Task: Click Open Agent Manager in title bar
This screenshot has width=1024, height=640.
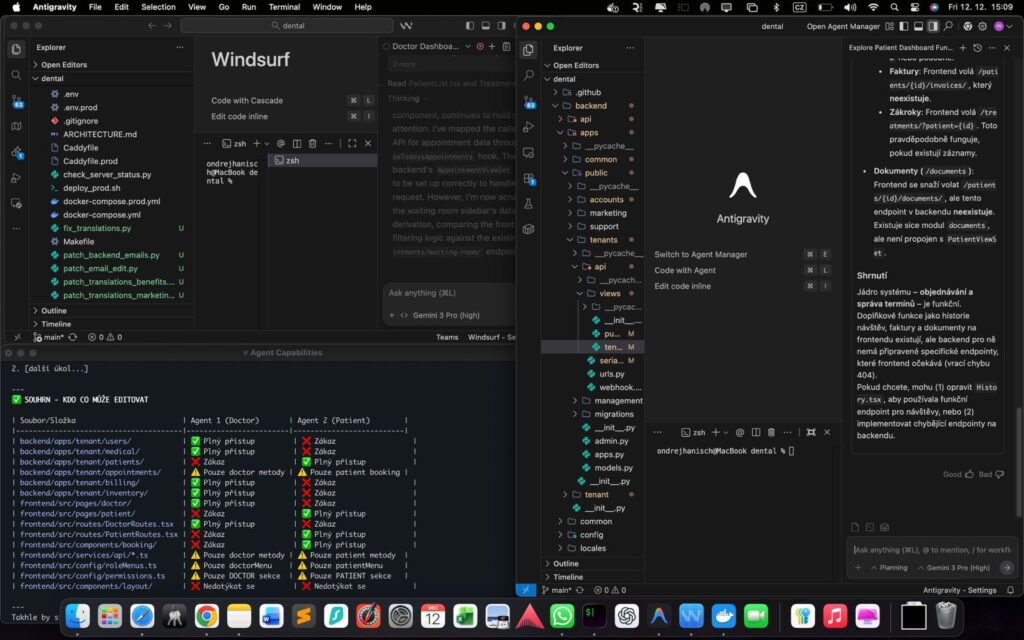Action: pos(843,26)
